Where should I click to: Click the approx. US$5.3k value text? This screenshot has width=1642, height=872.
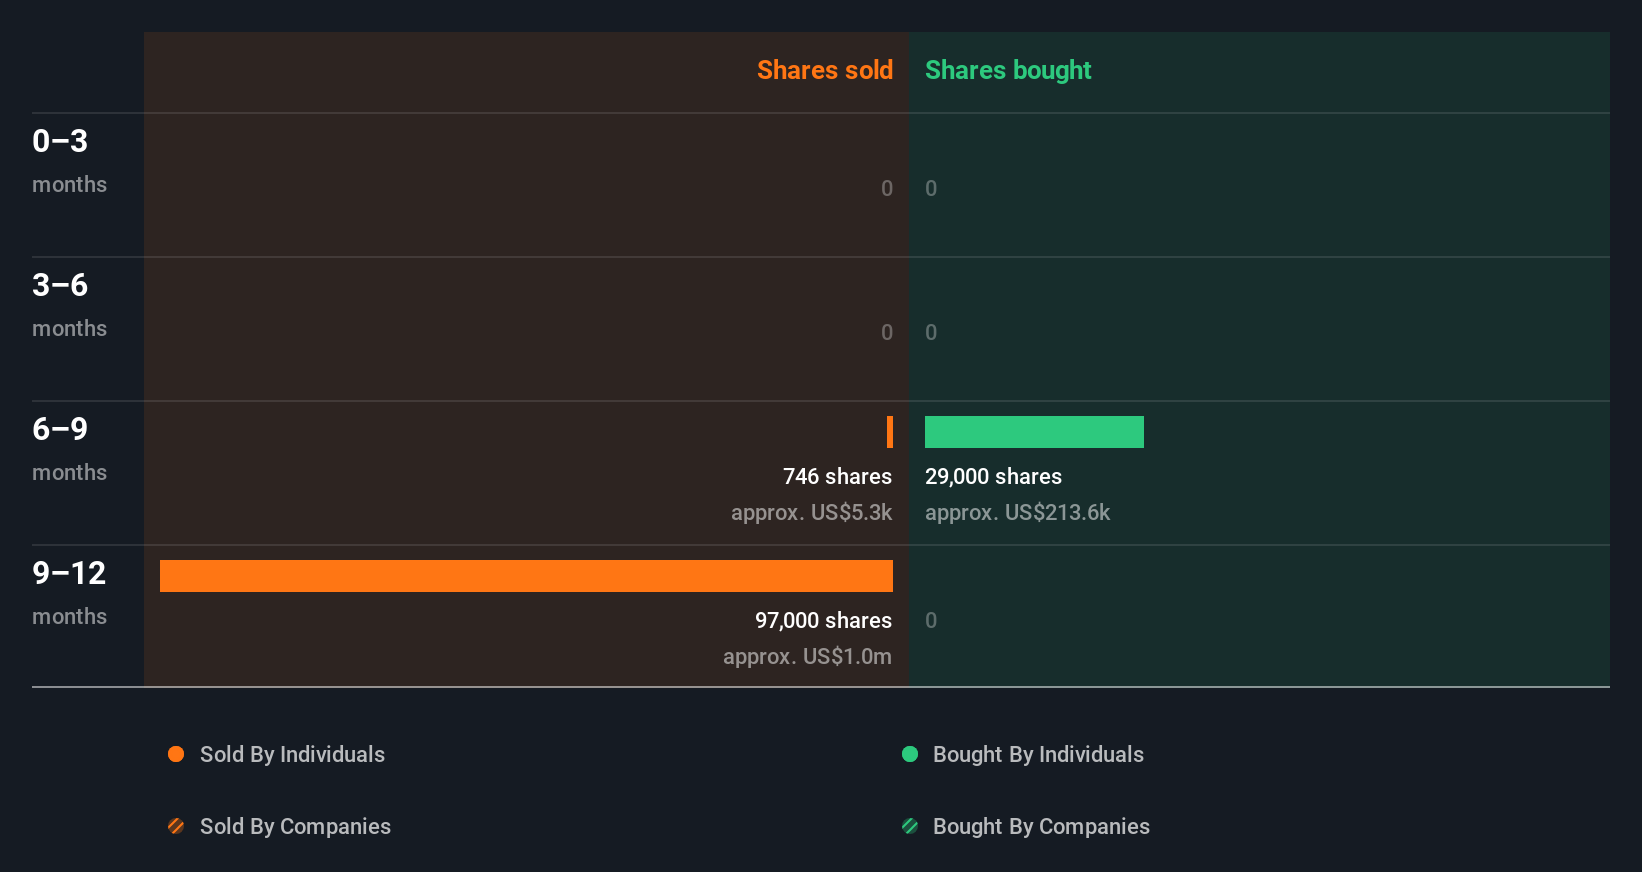point(811,512)
